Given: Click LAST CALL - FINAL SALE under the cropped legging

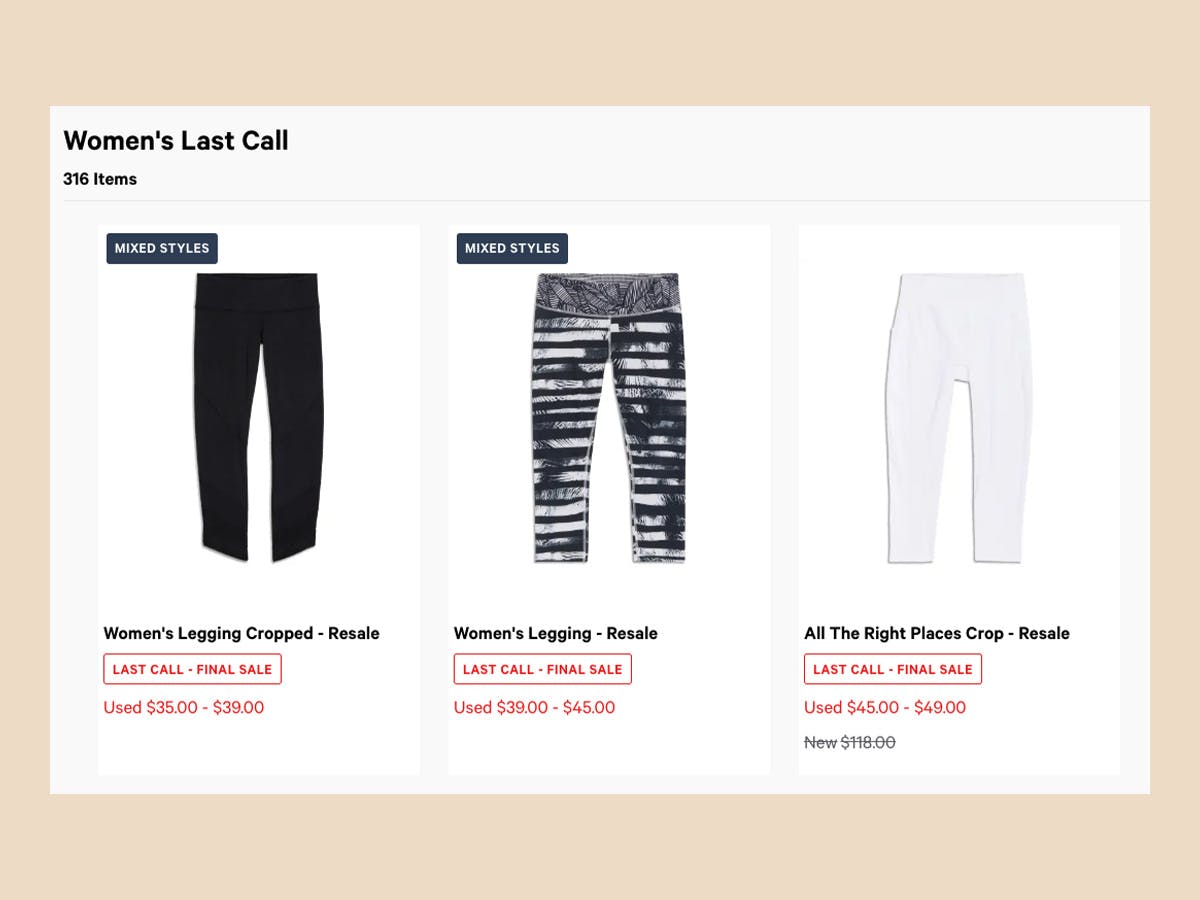Looking at the screenshot, I should [x=192, y=668].
